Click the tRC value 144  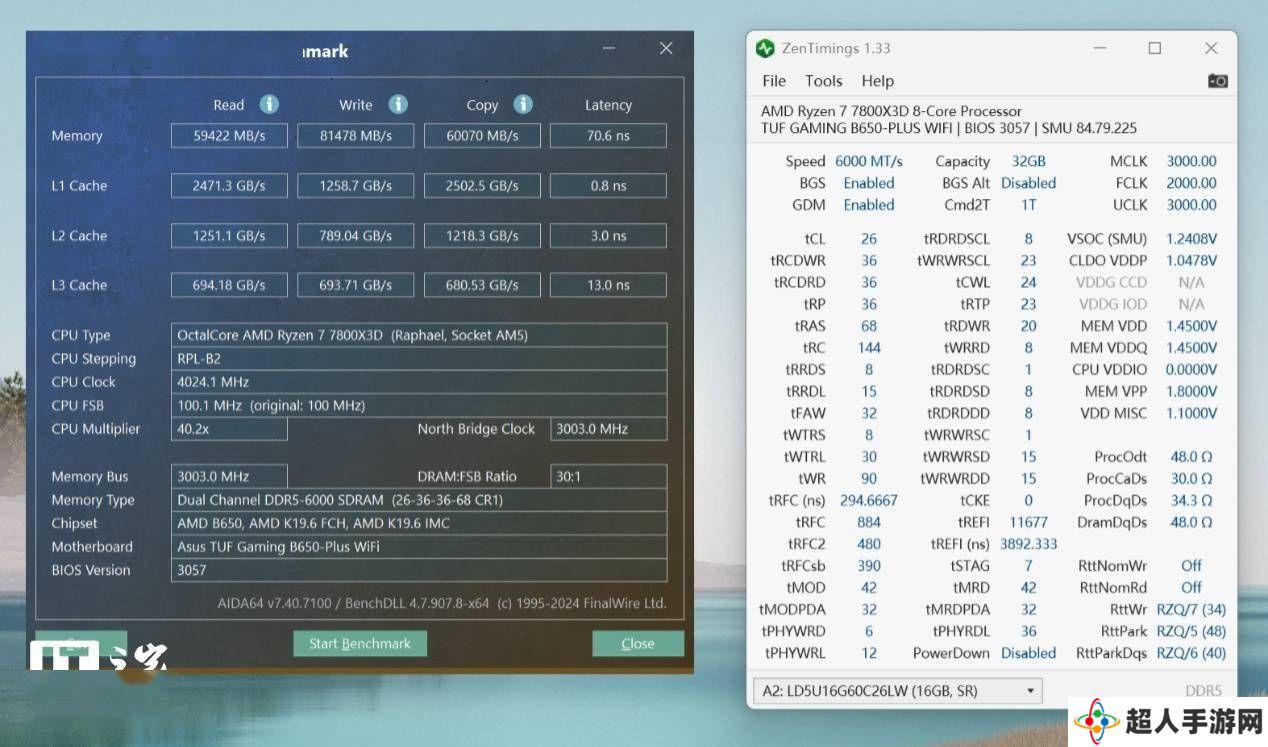tap(869, 348)
